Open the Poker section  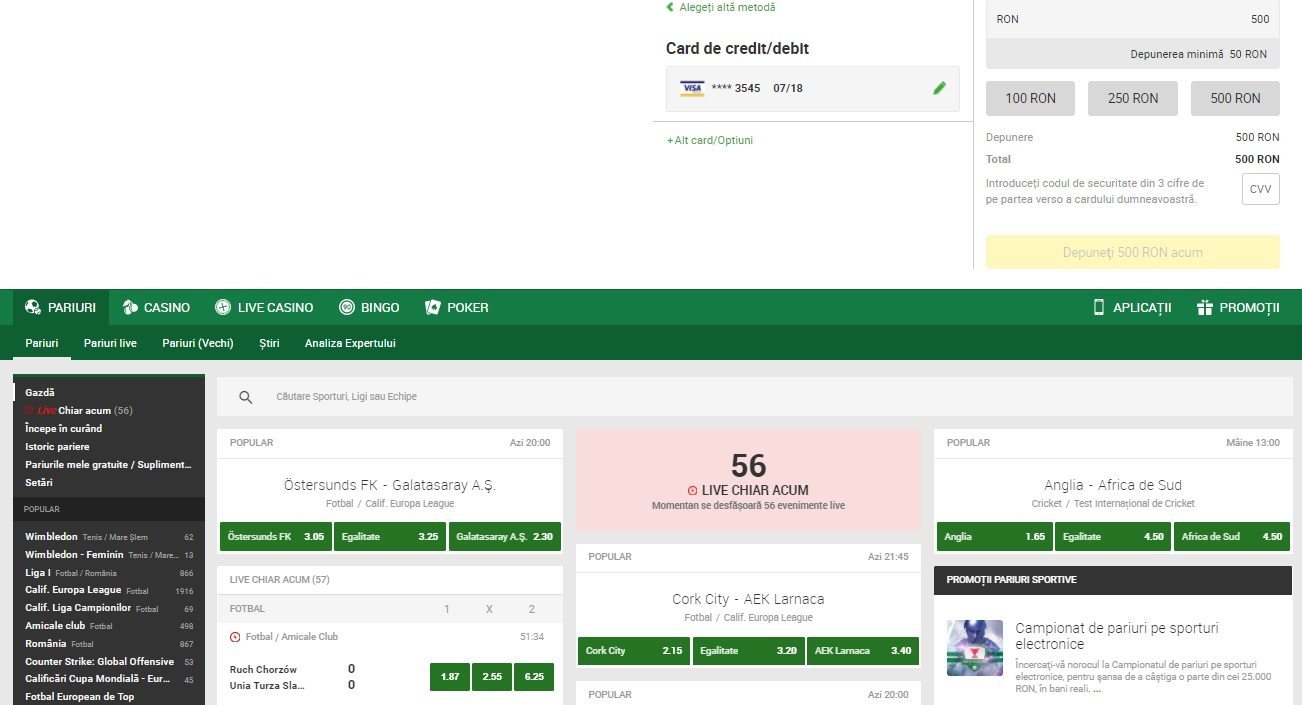pos(457,307)
